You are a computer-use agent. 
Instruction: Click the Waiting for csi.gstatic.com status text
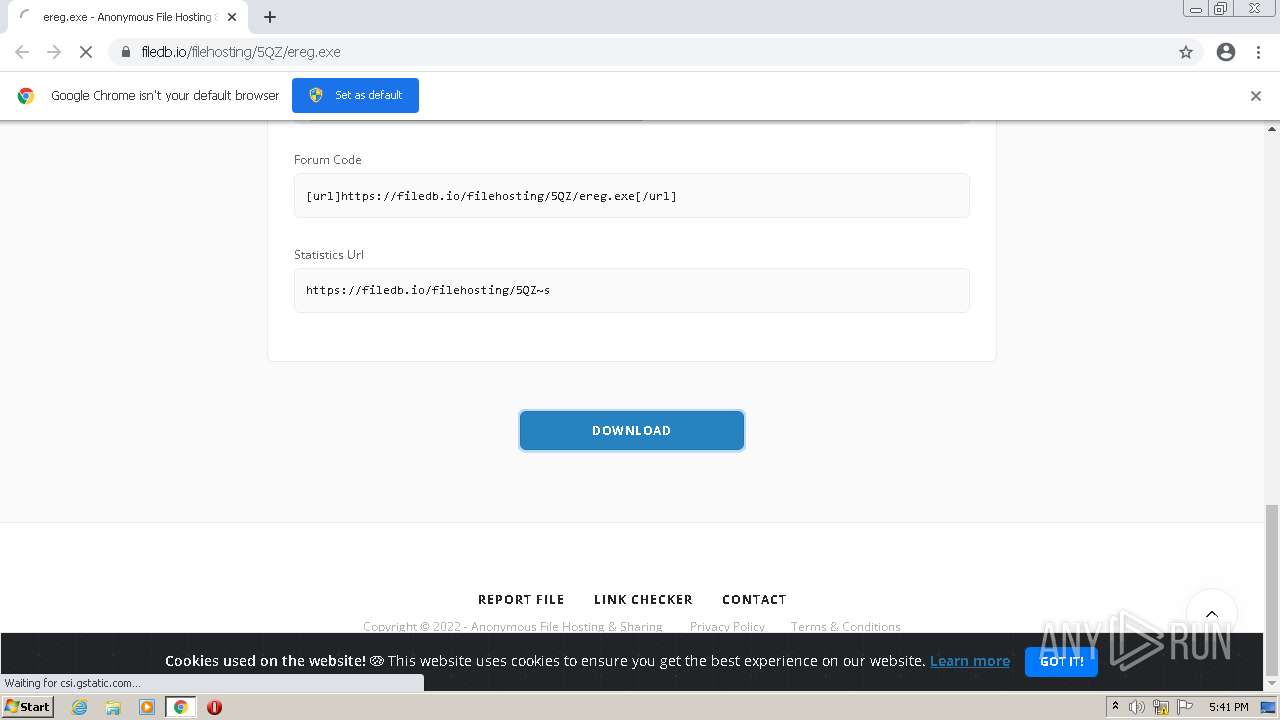73,683
